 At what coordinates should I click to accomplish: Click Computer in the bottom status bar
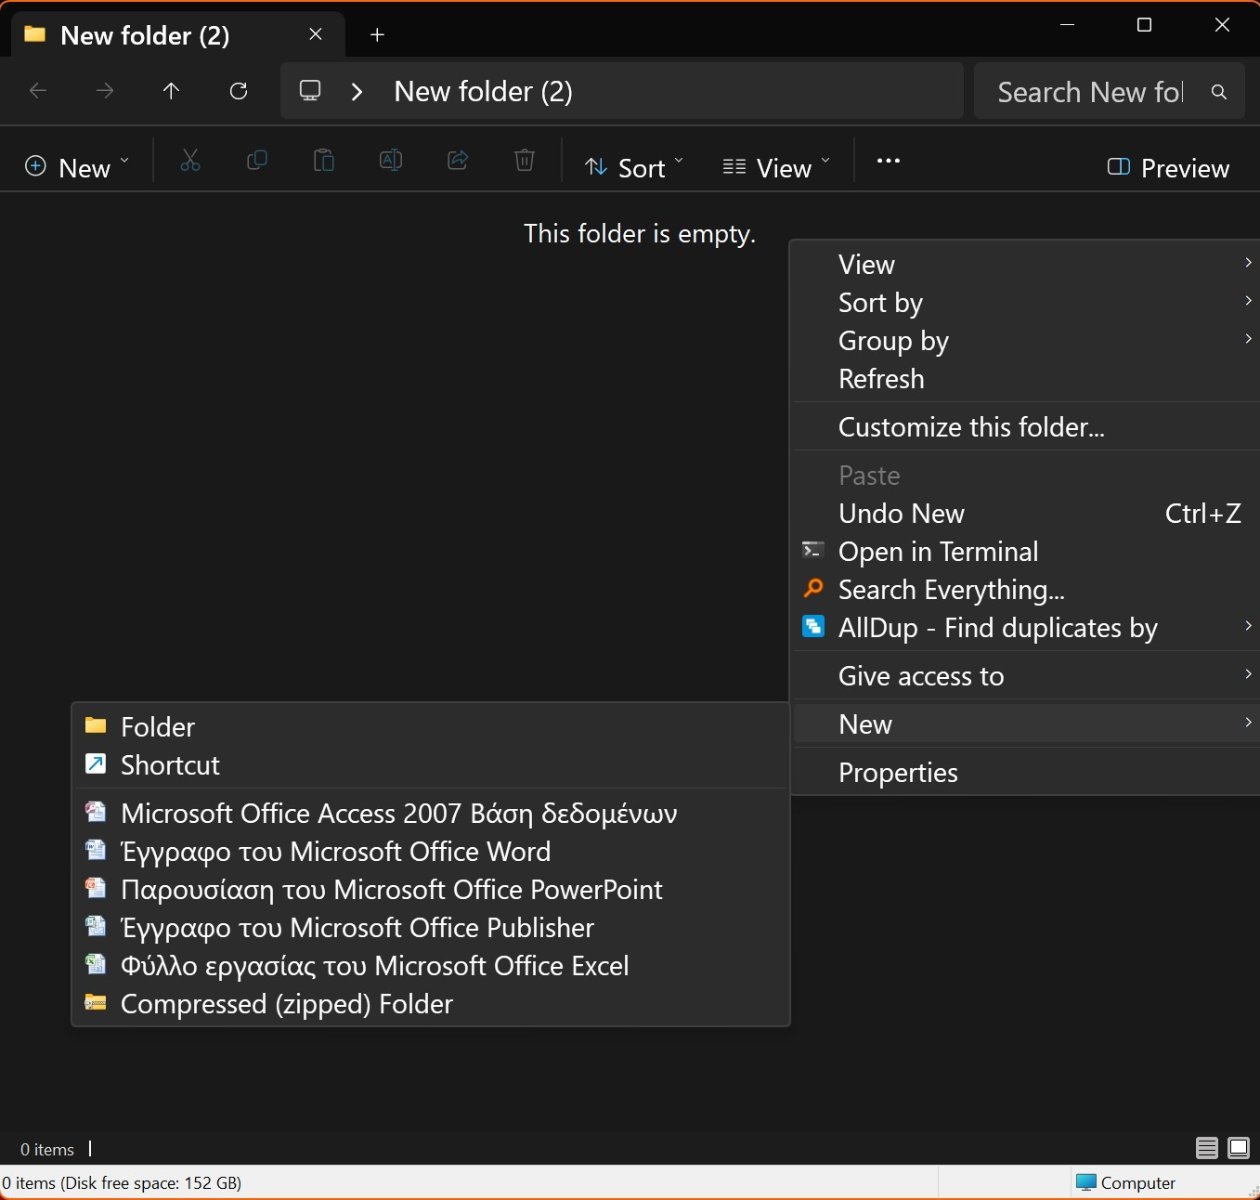coord(1126,1183)
